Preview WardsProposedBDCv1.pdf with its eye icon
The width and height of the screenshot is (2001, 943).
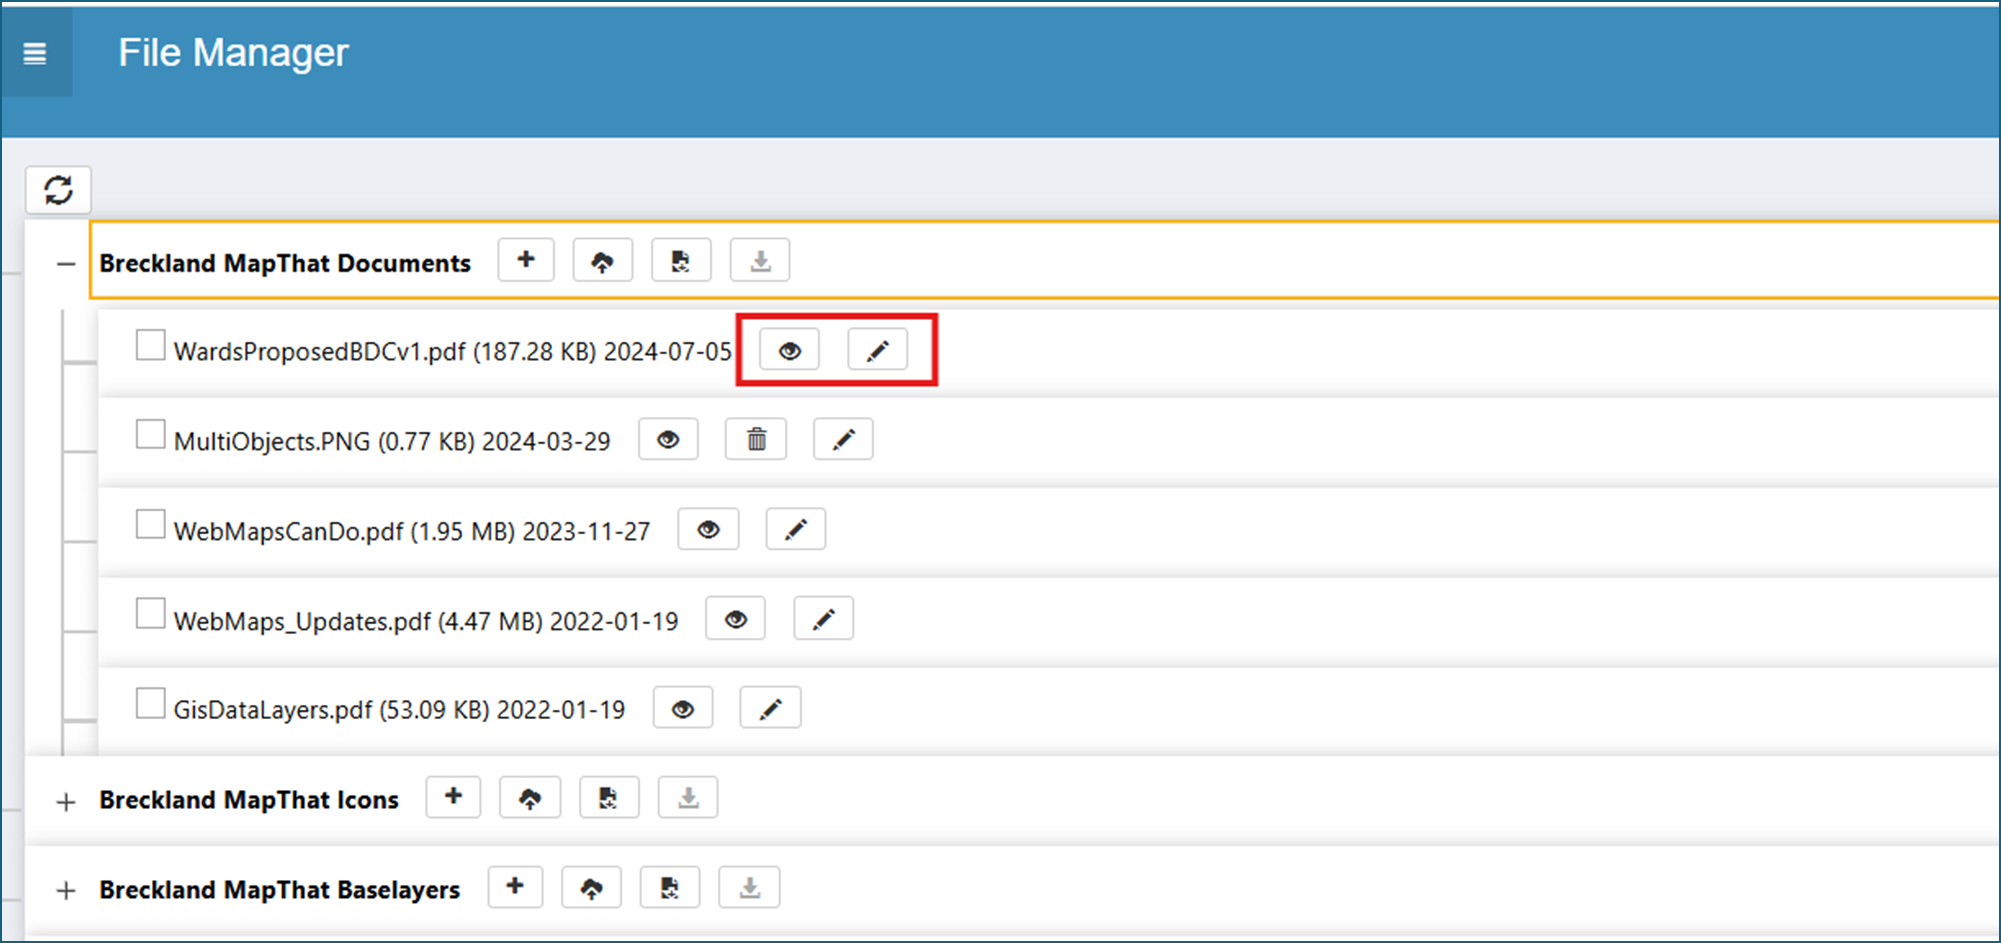pos(789,350)
